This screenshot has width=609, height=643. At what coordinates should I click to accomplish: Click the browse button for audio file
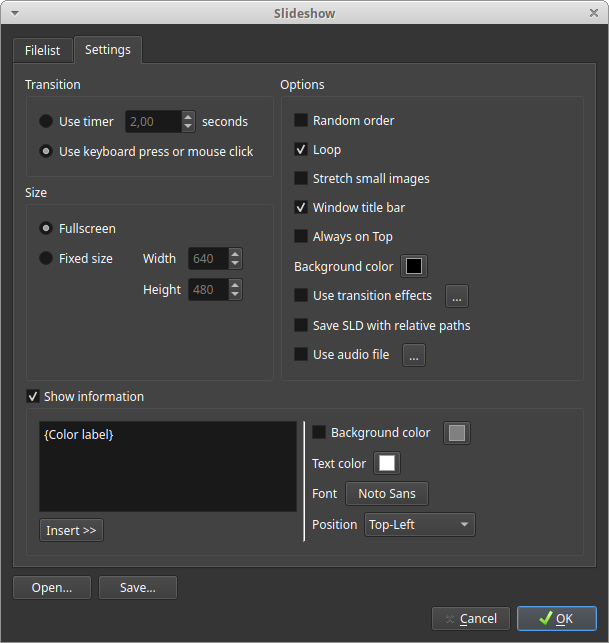[x=414, y=355]
